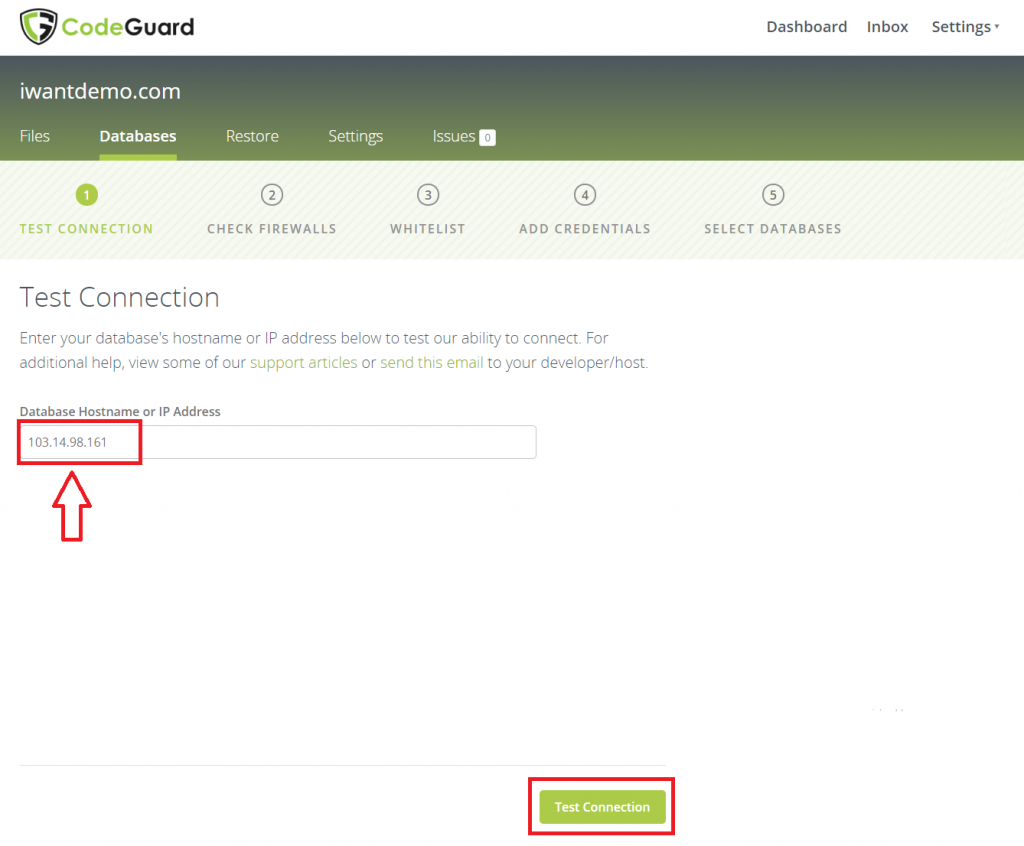The width and height of the screenshot is (1024, 846).
Task: Select step 4 circle for Add Credentials
Action: click(x=584, y=195)
